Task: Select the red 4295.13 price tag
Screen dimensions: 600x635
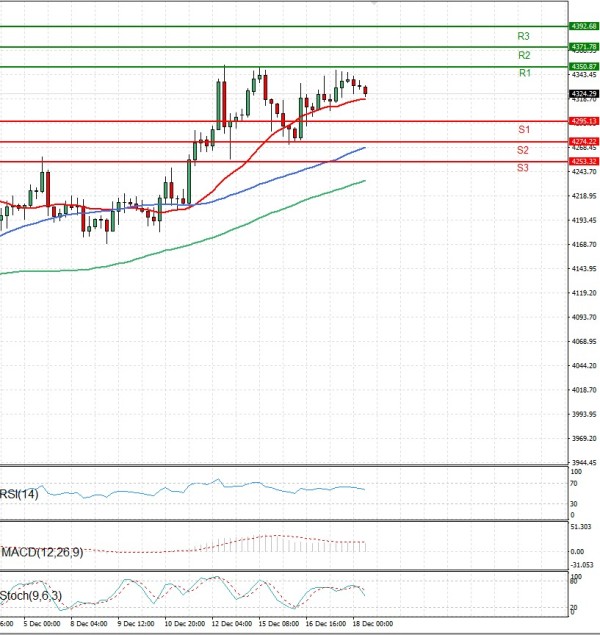Action: (583, 121)
